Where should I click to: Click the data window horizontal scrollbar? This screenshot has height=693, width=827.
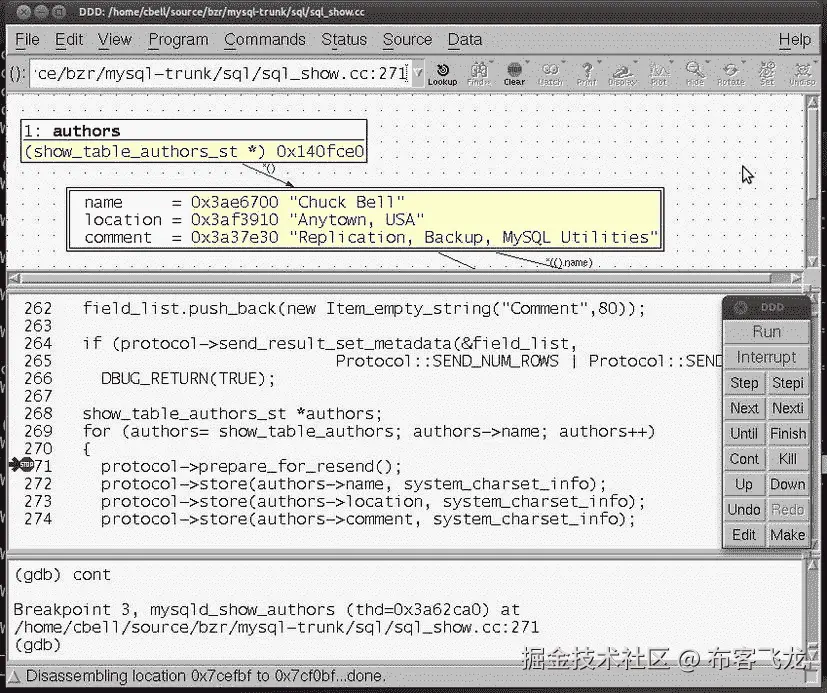pyautogui.click(x=405, y=278)
